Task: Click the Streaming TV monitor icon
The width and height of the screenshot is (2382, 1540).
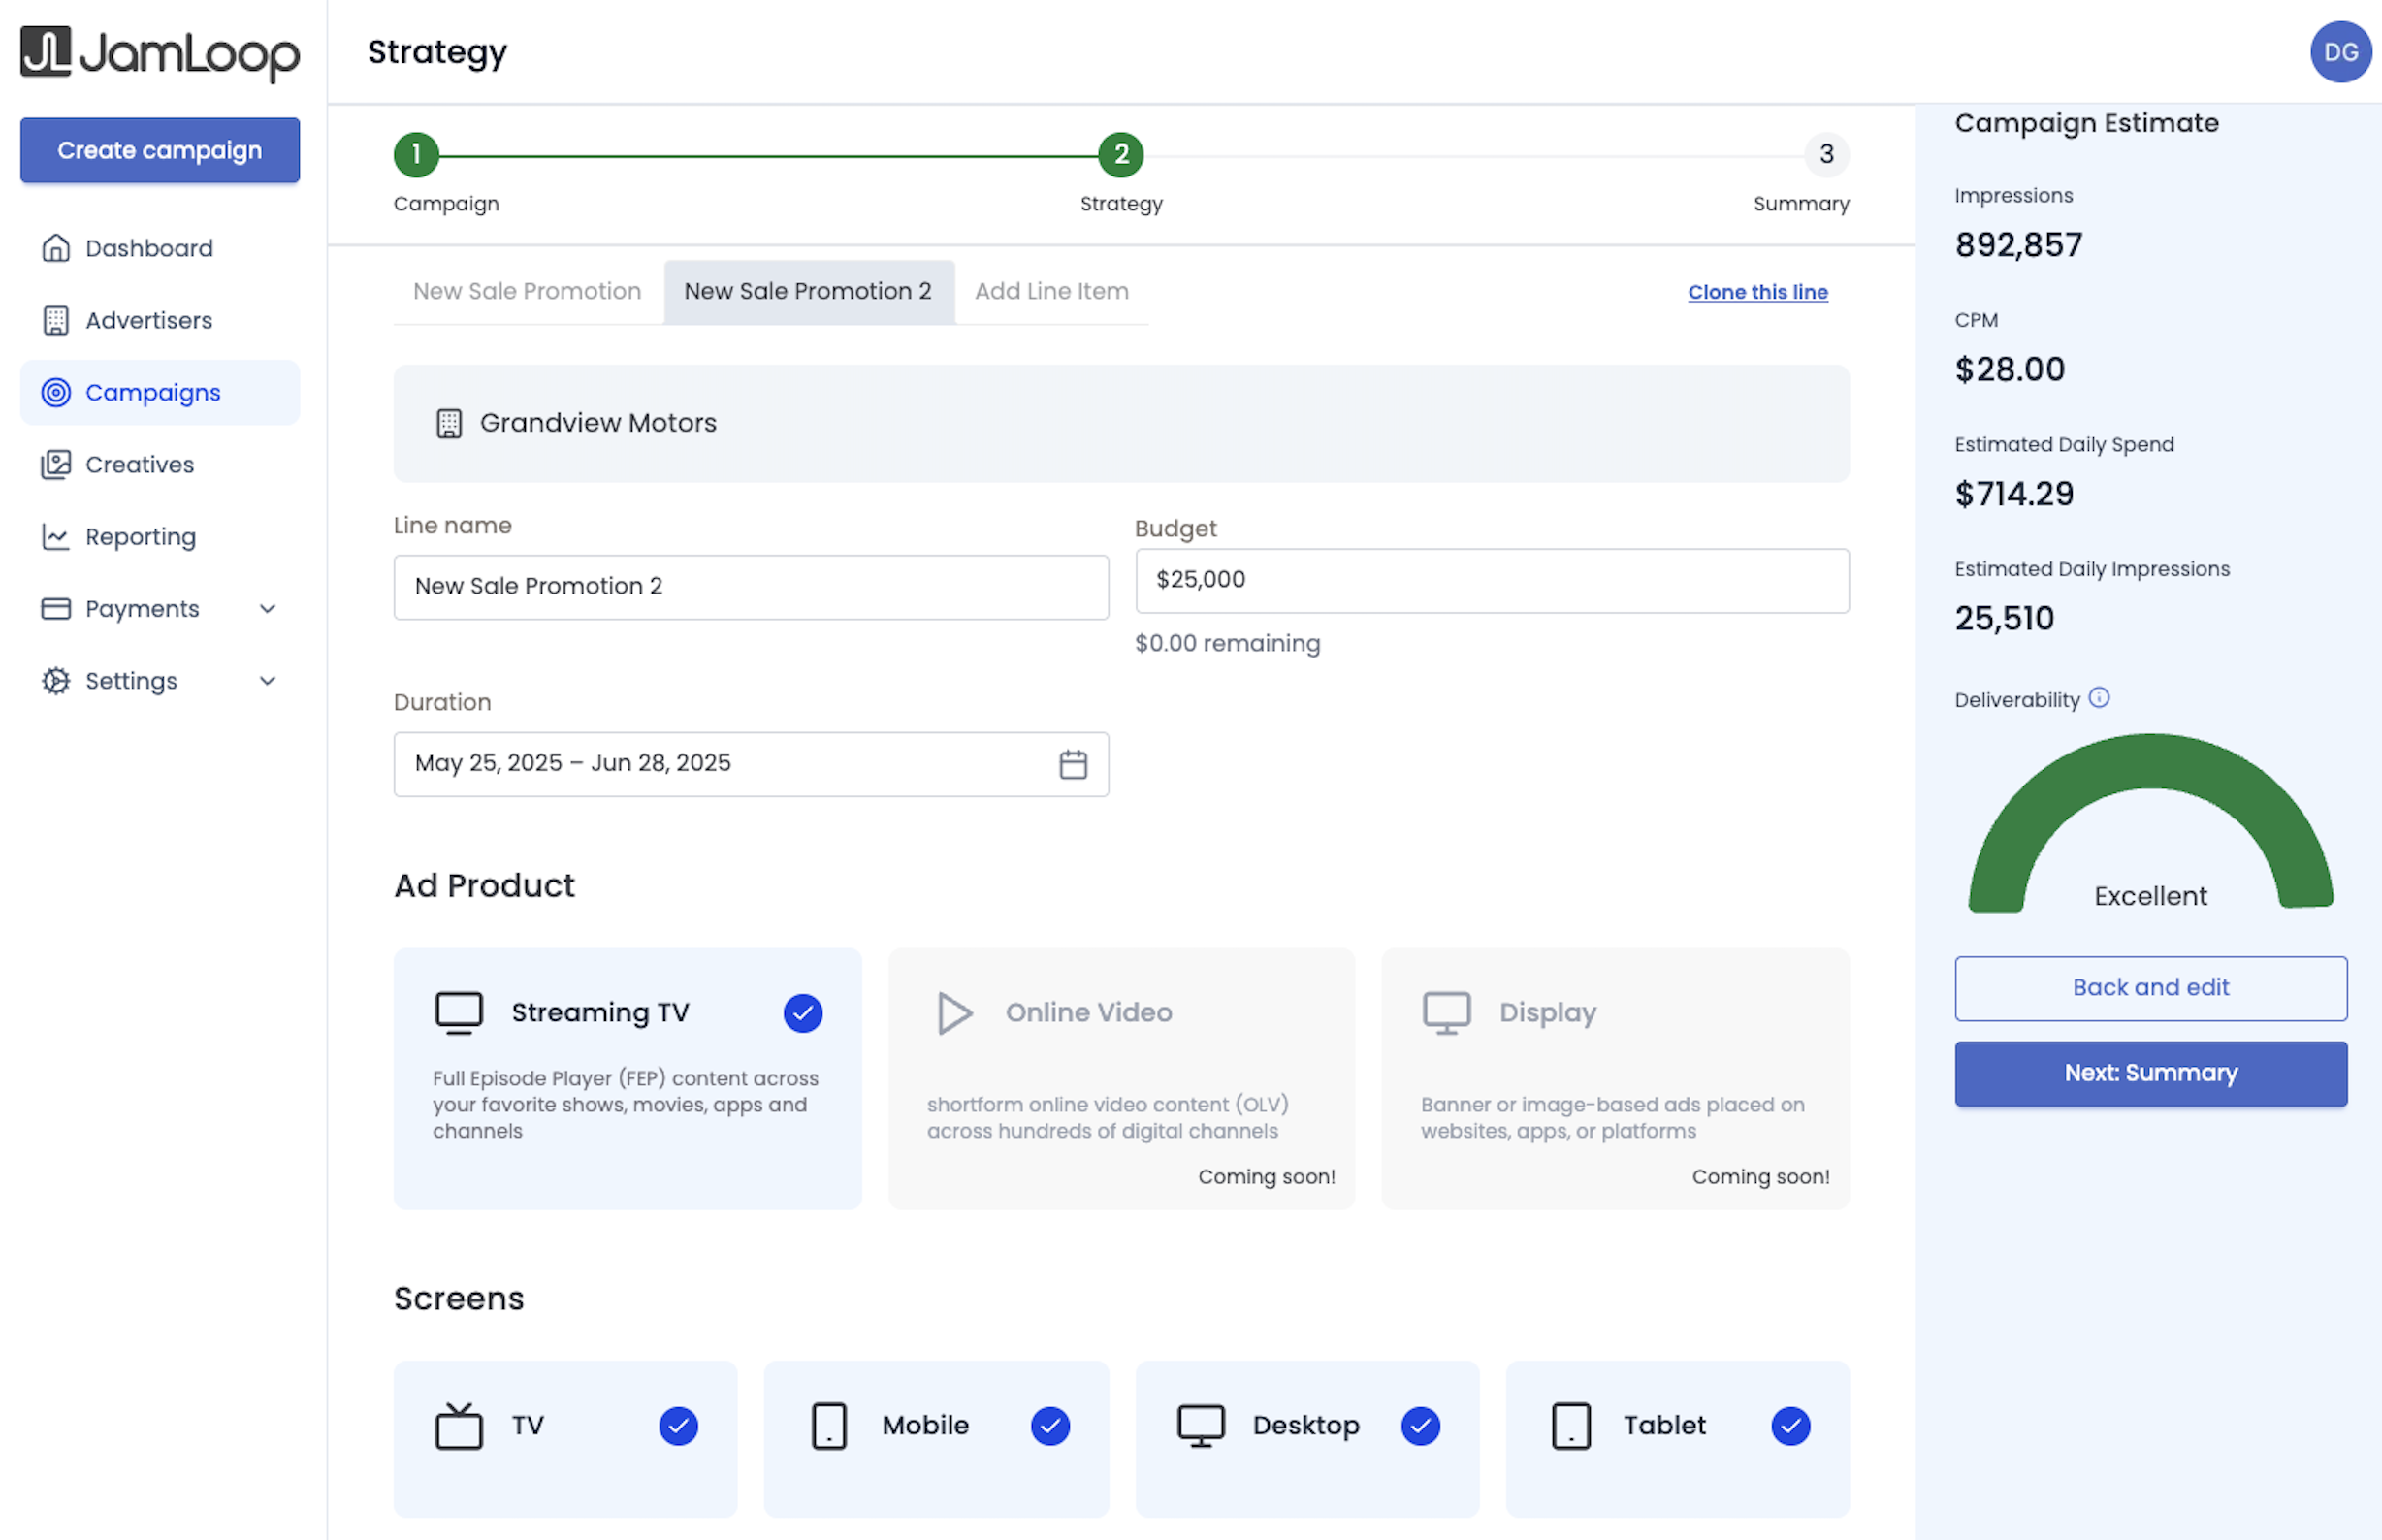Action: 459,1012
